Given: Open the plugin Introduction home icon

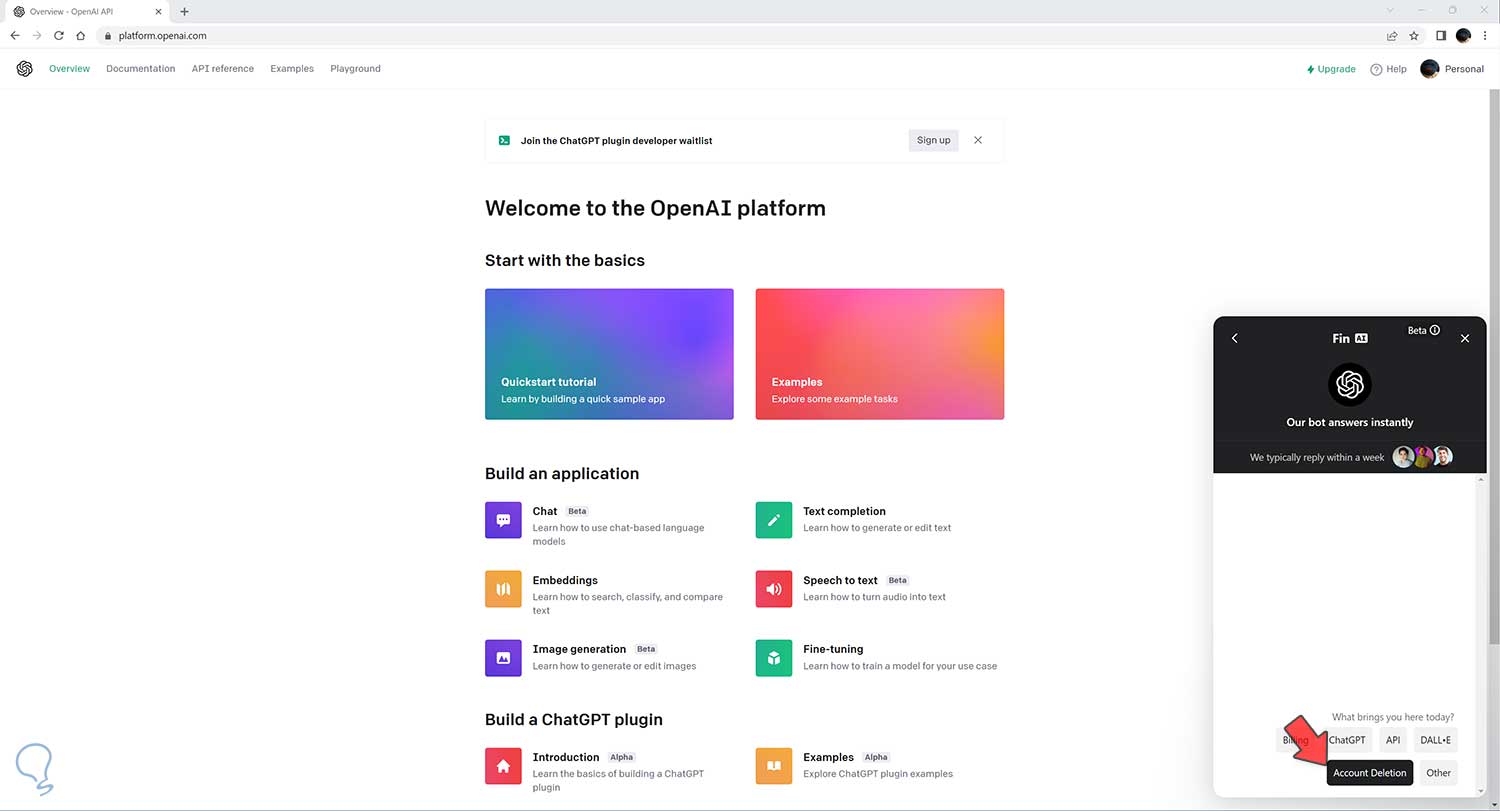Looking at the screenshot, I should pyautogui.click(x=503, y=766).
